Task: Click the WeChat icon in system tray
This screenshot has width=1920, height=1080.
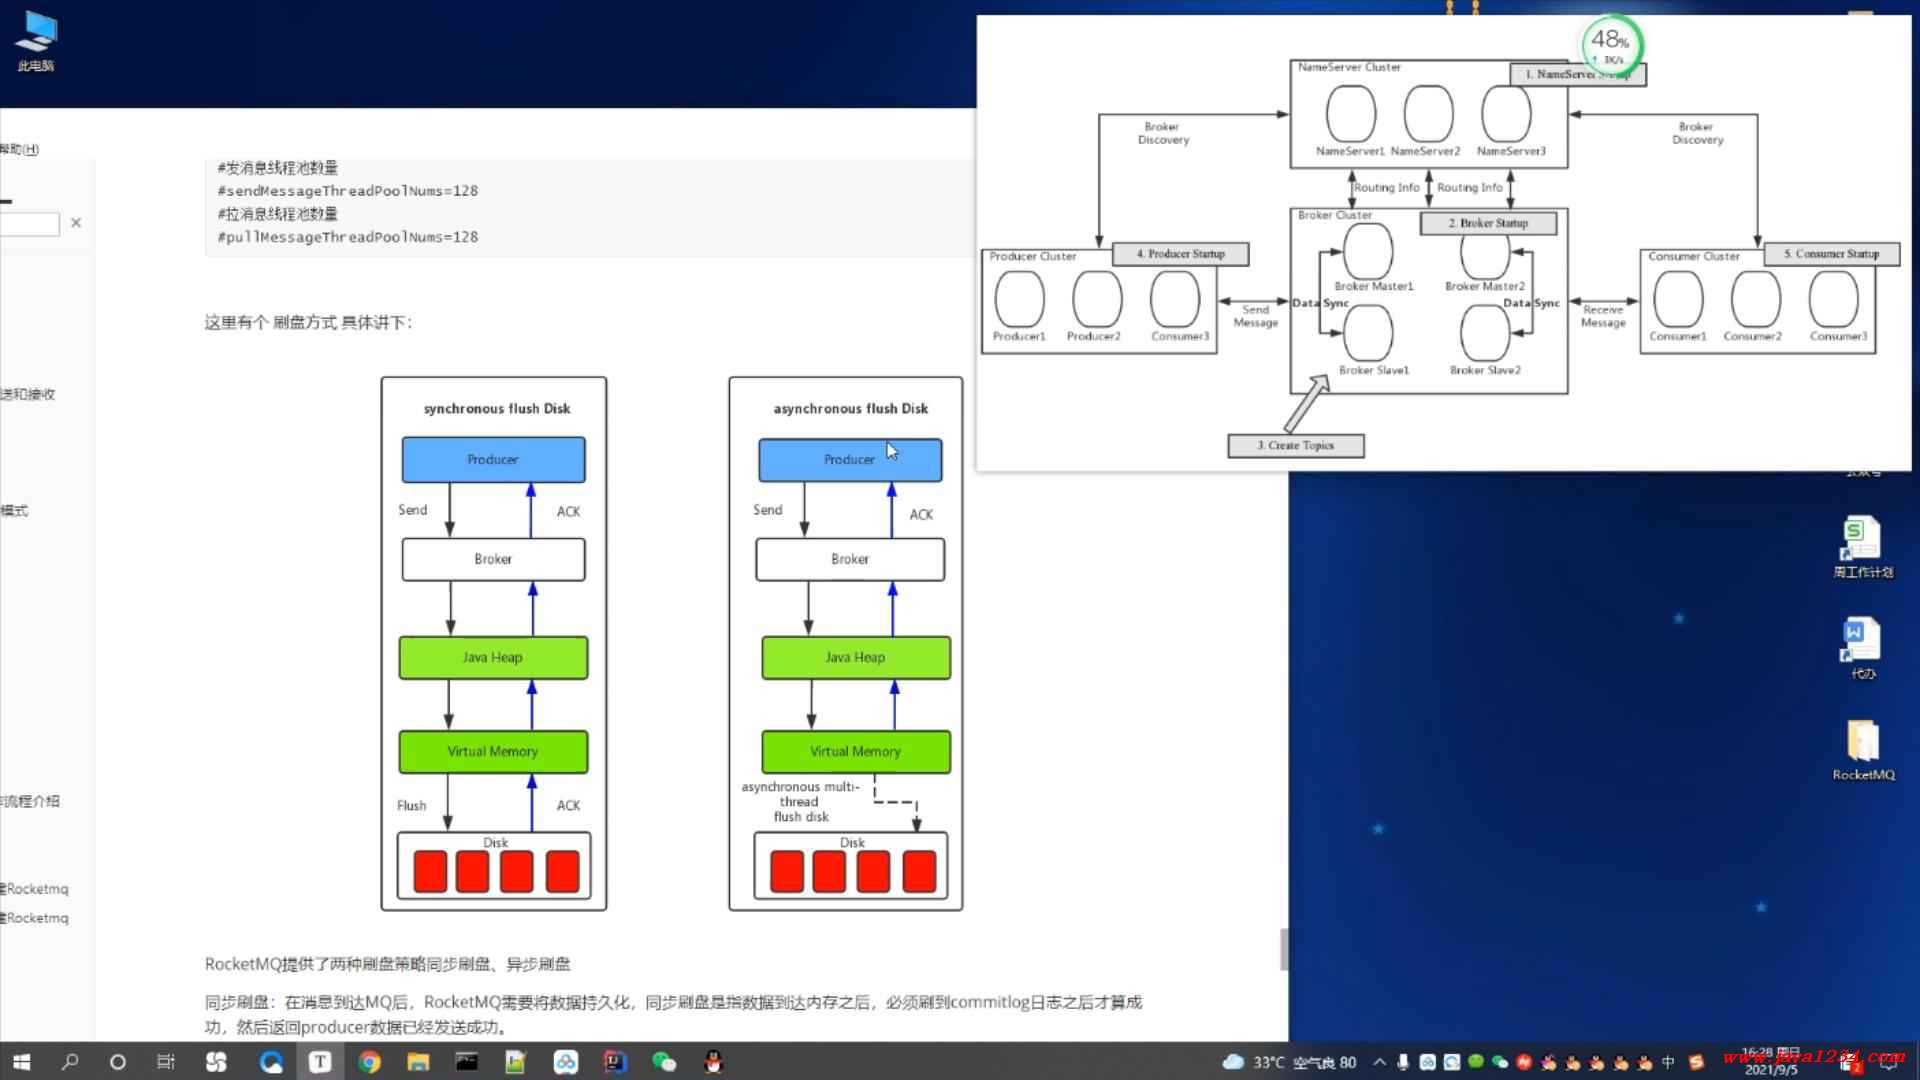Action: pyautogui.click(x=1500, y=1062)
